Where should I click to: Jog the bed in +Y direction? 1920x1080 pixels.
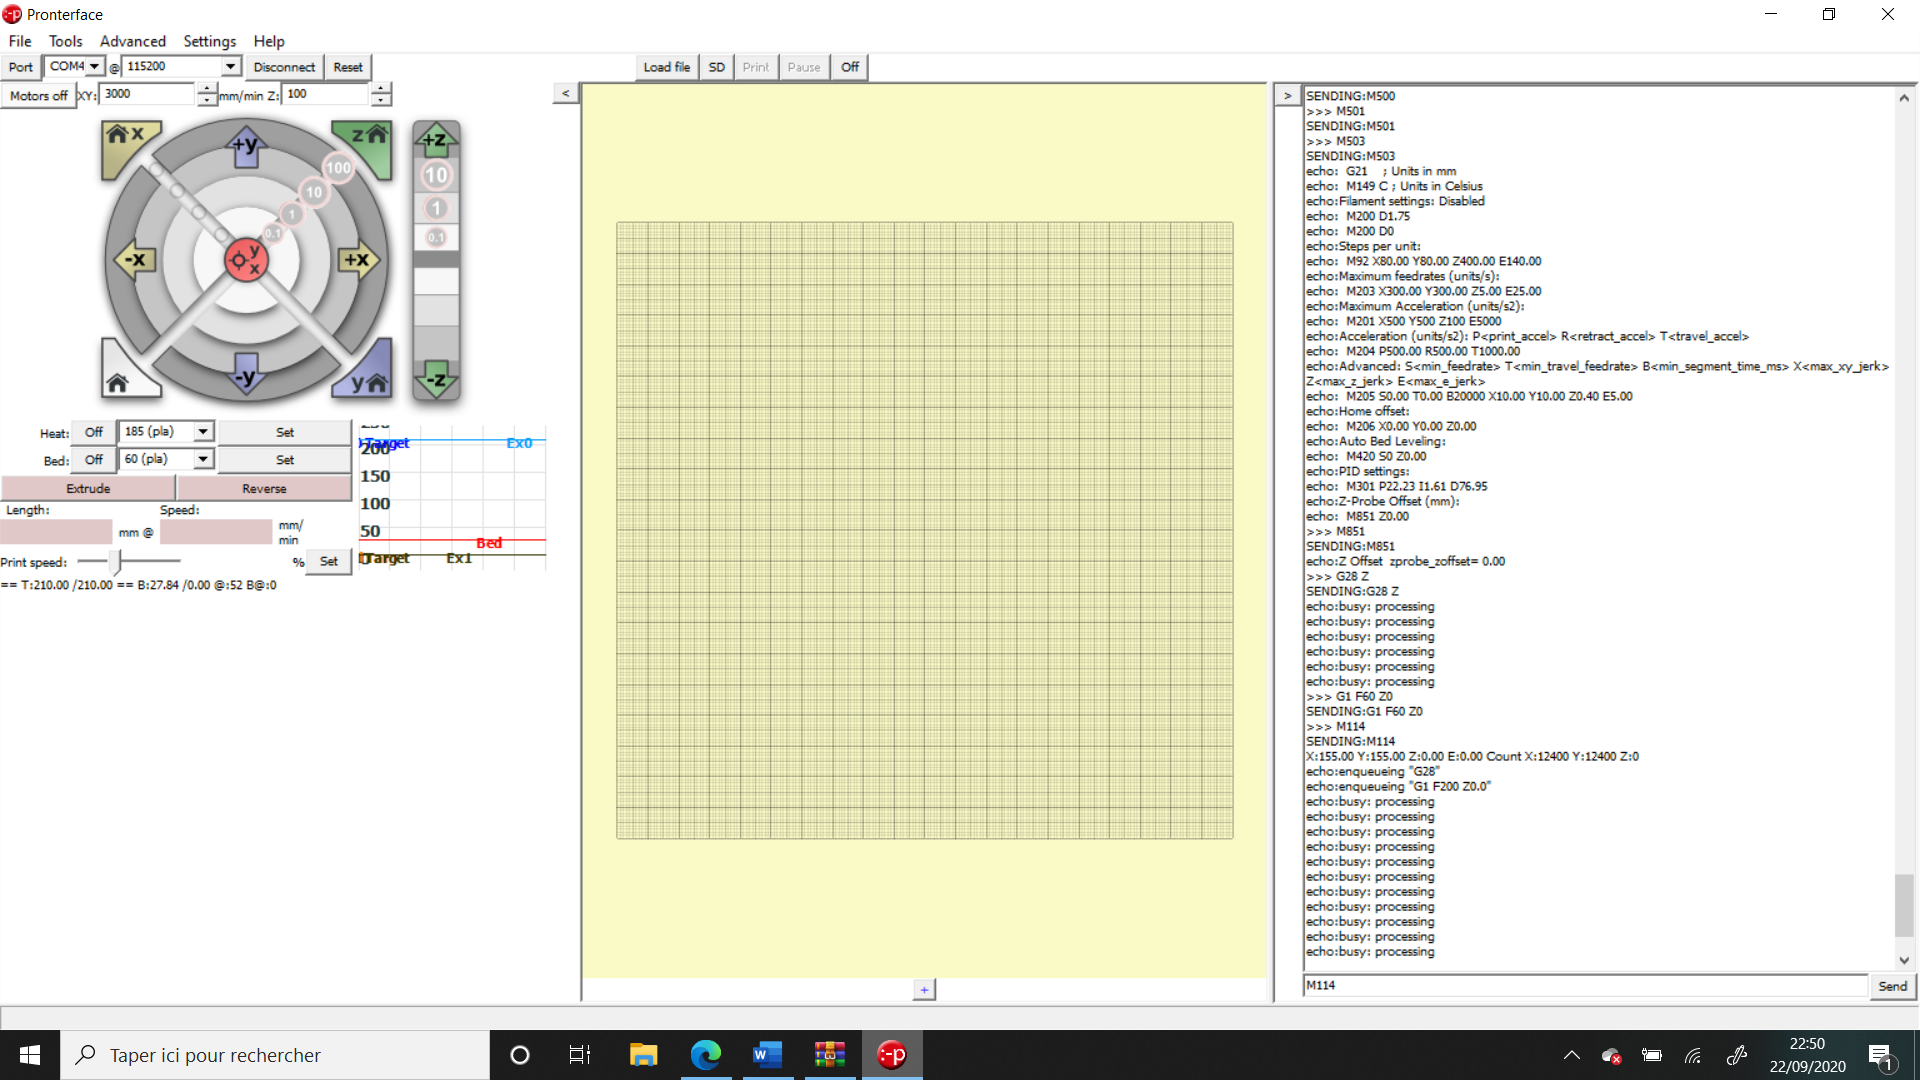246,145
